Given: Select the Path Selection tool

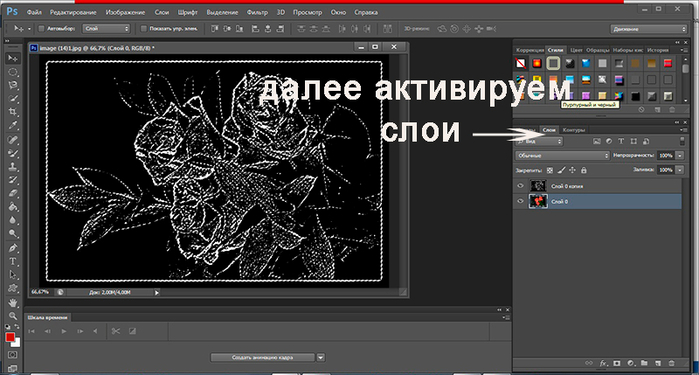Looking at the screenshot, I should coord(12,275).
